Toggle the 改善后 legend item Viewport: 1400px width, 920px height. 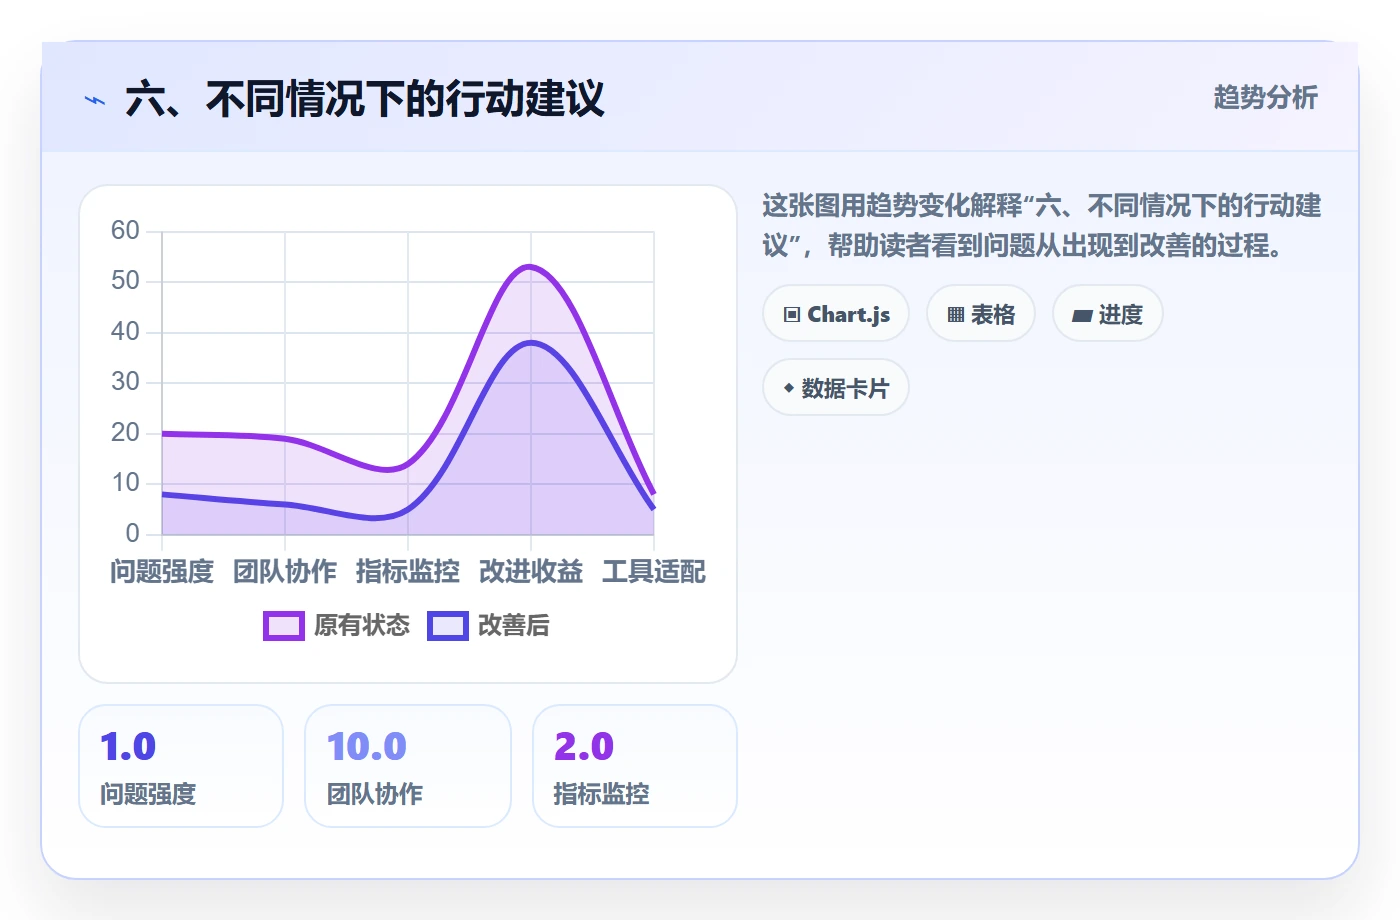pyautogui.click(x=488, y=626)
